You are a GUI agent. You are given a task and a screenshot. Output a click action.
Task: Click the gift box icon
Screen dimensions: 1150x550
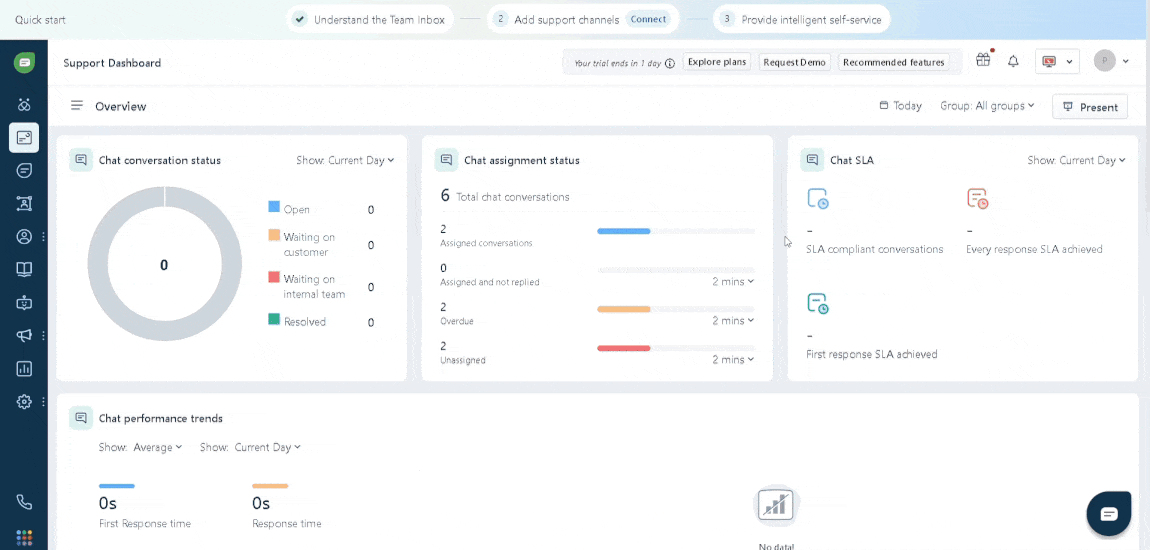pyautogui.click(x=983, y=61)
